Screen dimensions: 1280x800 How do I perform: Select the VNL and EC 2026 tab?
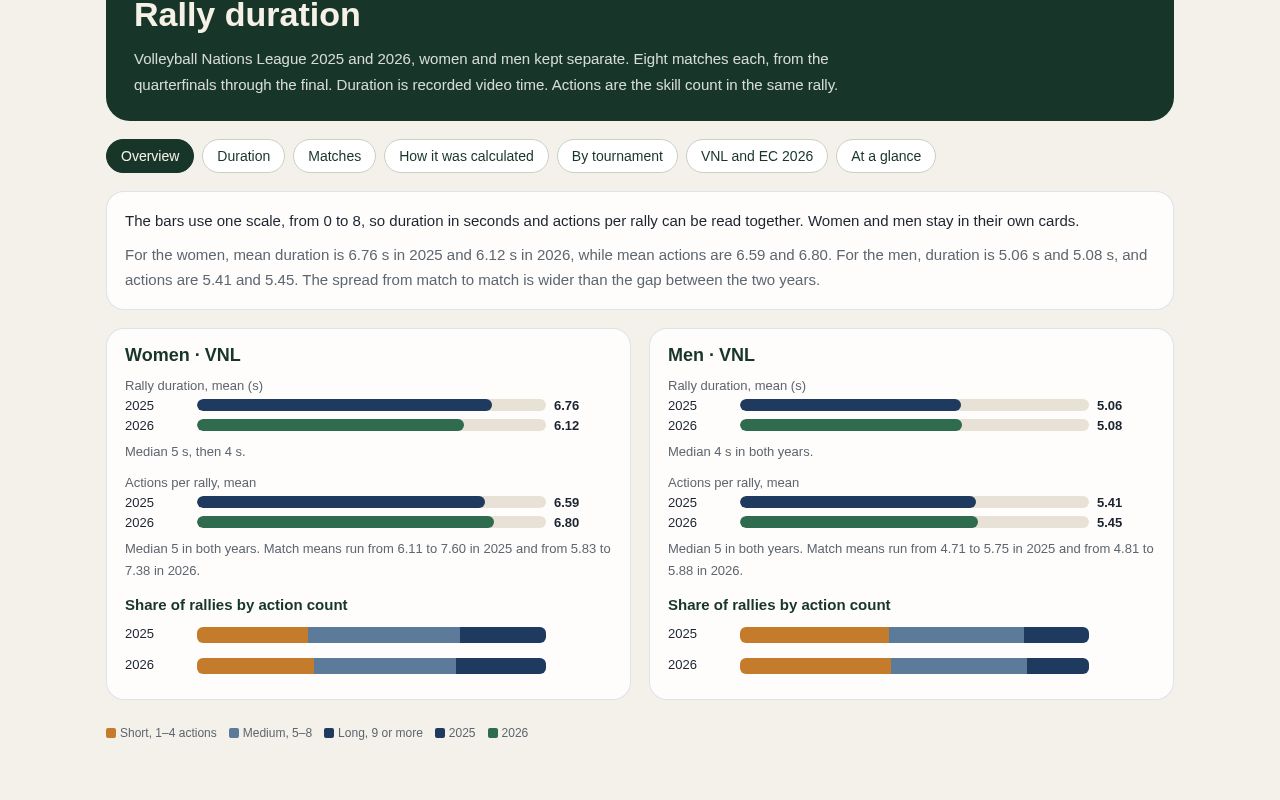click(757, 156)
